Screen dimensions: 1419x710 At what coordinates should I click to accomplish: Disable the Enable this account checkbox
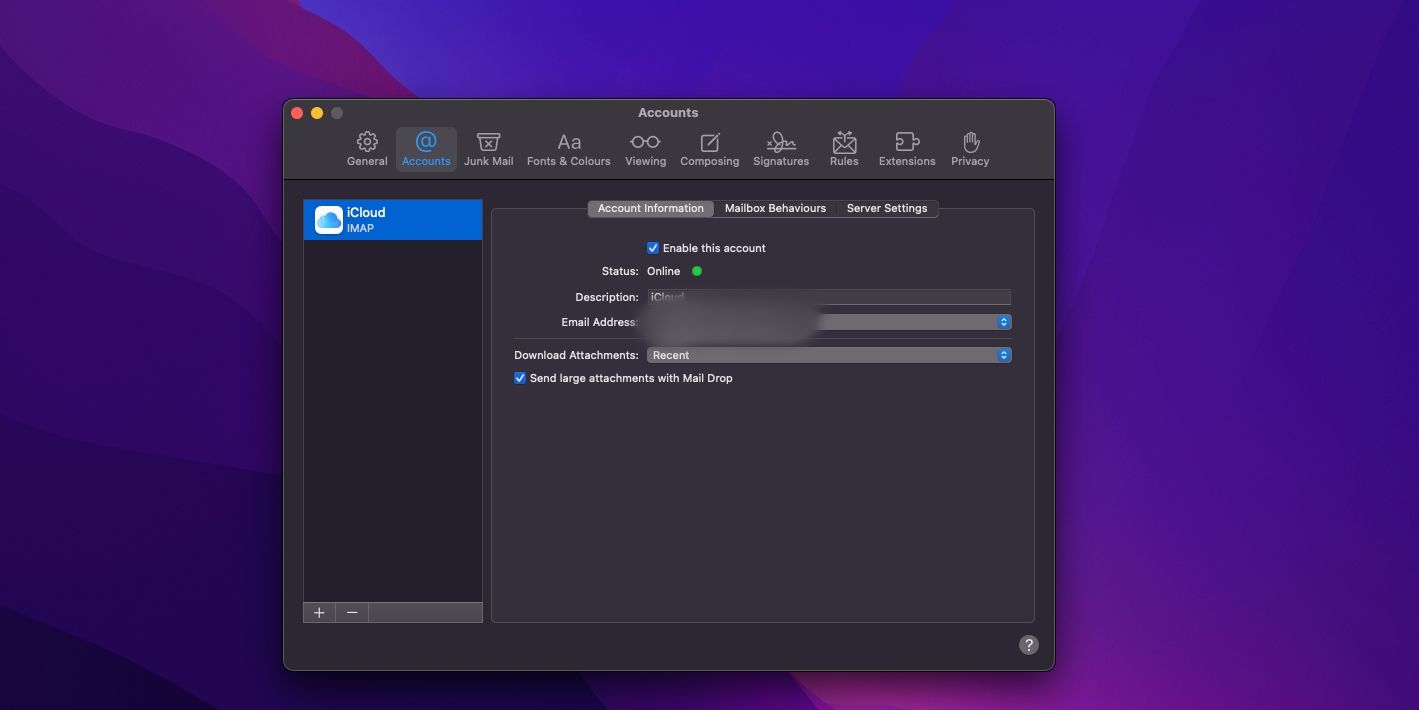[652, 247]
